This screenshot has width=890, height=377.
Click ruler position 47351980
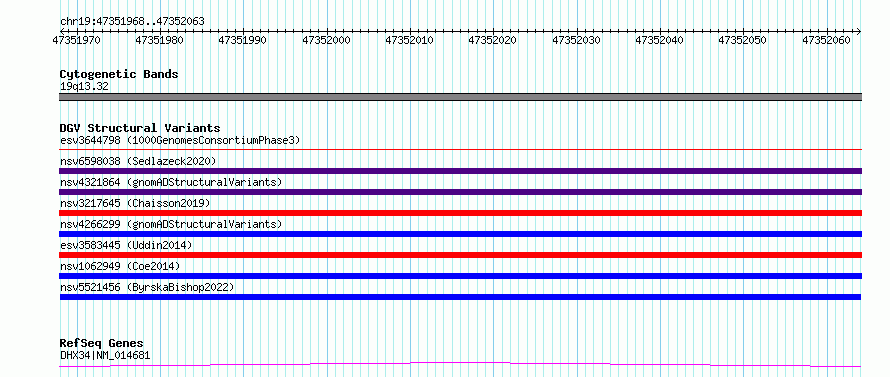pos(160,40)
